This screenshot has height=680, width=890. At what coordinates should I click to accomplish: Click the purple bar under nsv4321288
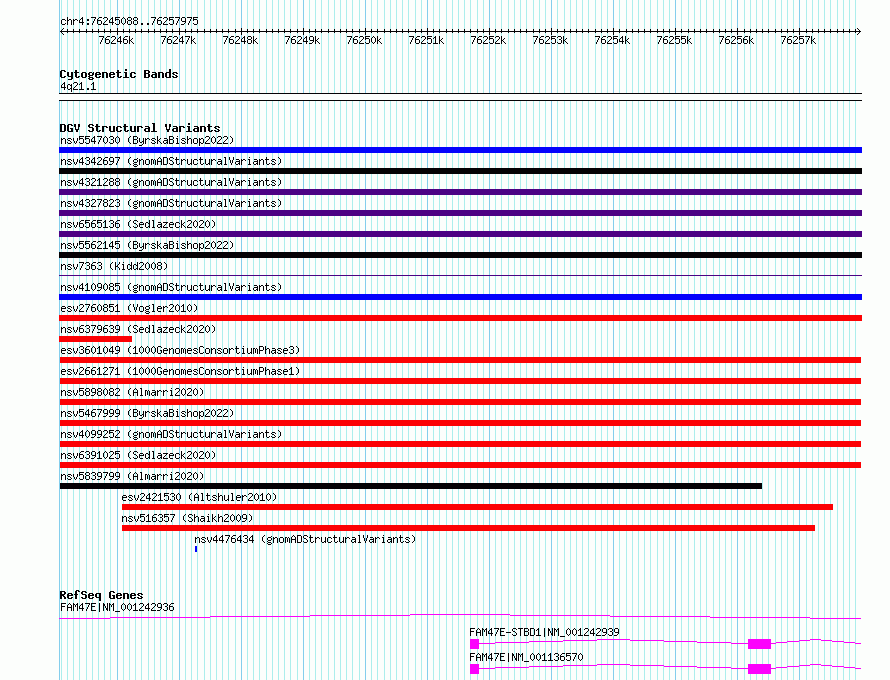[x=460, y=192]
